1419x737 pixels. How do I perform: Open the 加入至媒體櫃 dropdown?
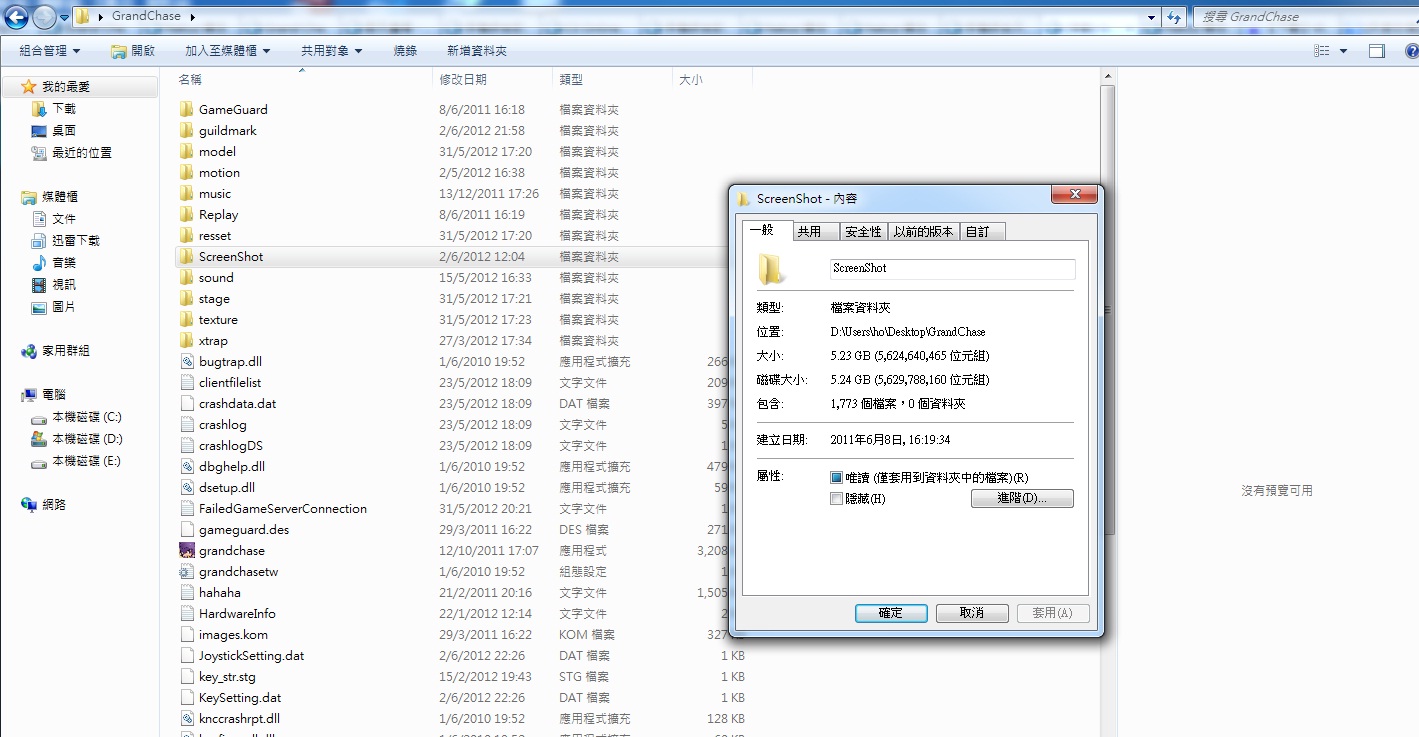228,51
